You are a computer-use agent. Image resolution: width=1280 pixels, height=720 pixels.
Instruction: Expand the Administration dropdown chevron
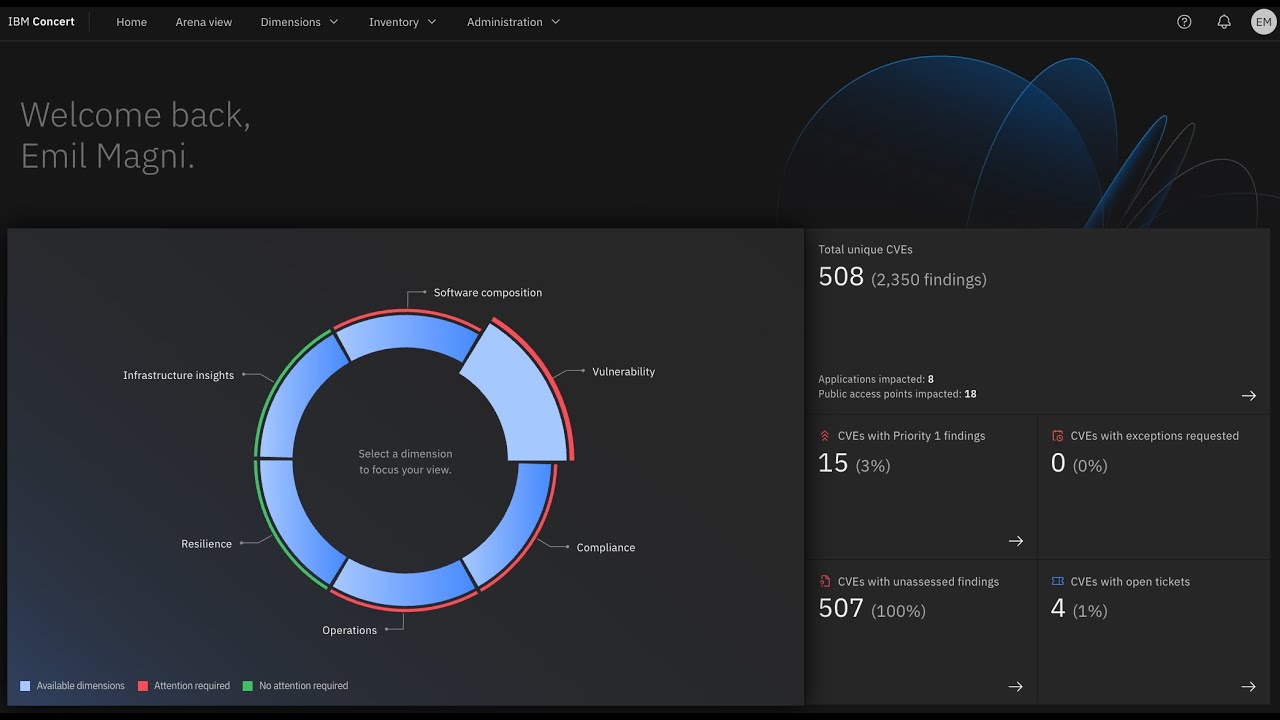pos(556,22)
